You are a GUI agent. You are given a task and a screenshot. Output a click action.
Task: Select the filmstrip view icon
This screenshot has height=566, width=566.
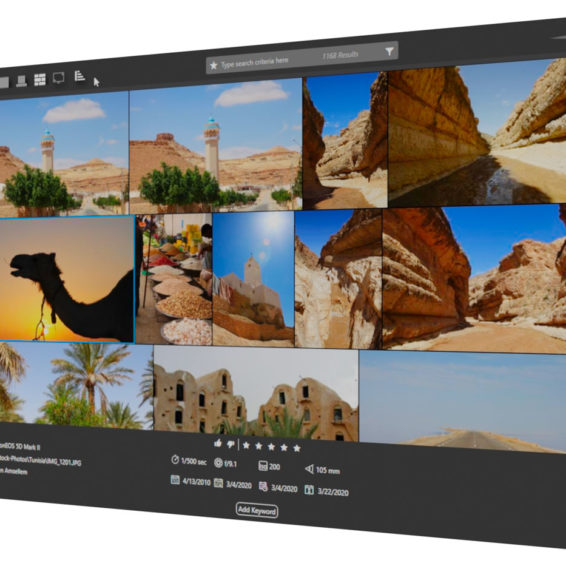(22, 81)
